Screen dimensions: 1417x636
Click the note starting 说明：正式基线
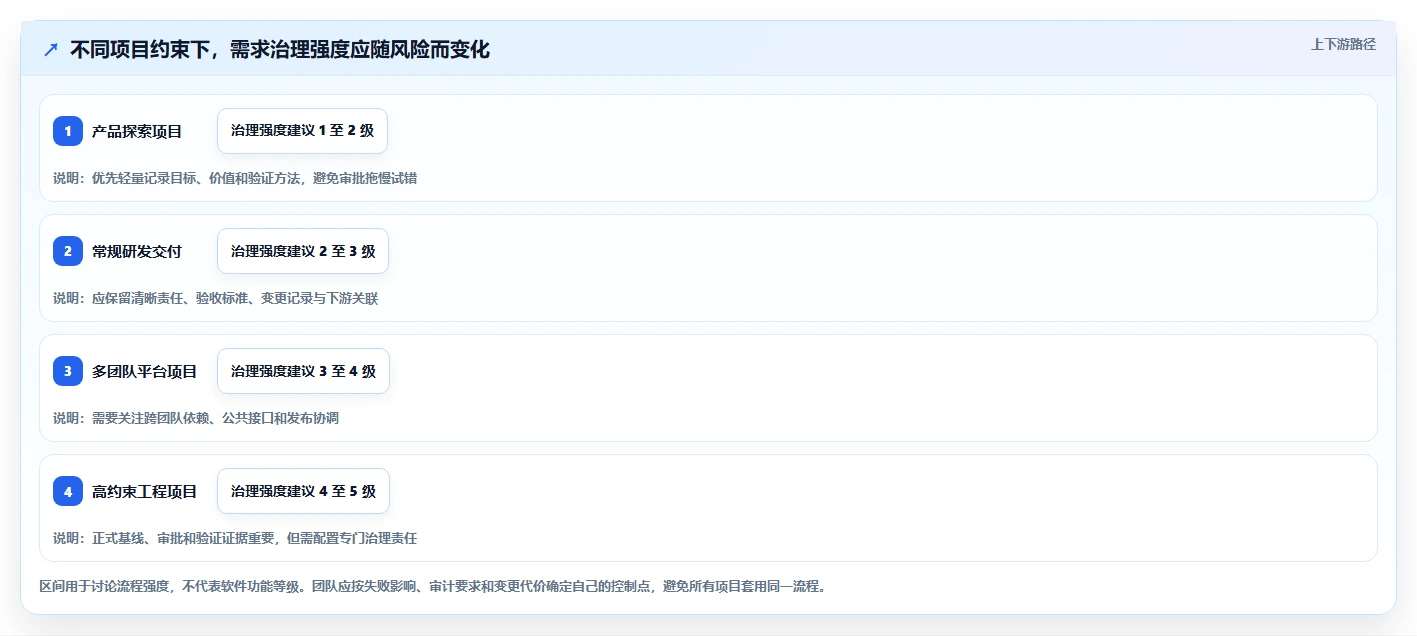click(235, 538)
